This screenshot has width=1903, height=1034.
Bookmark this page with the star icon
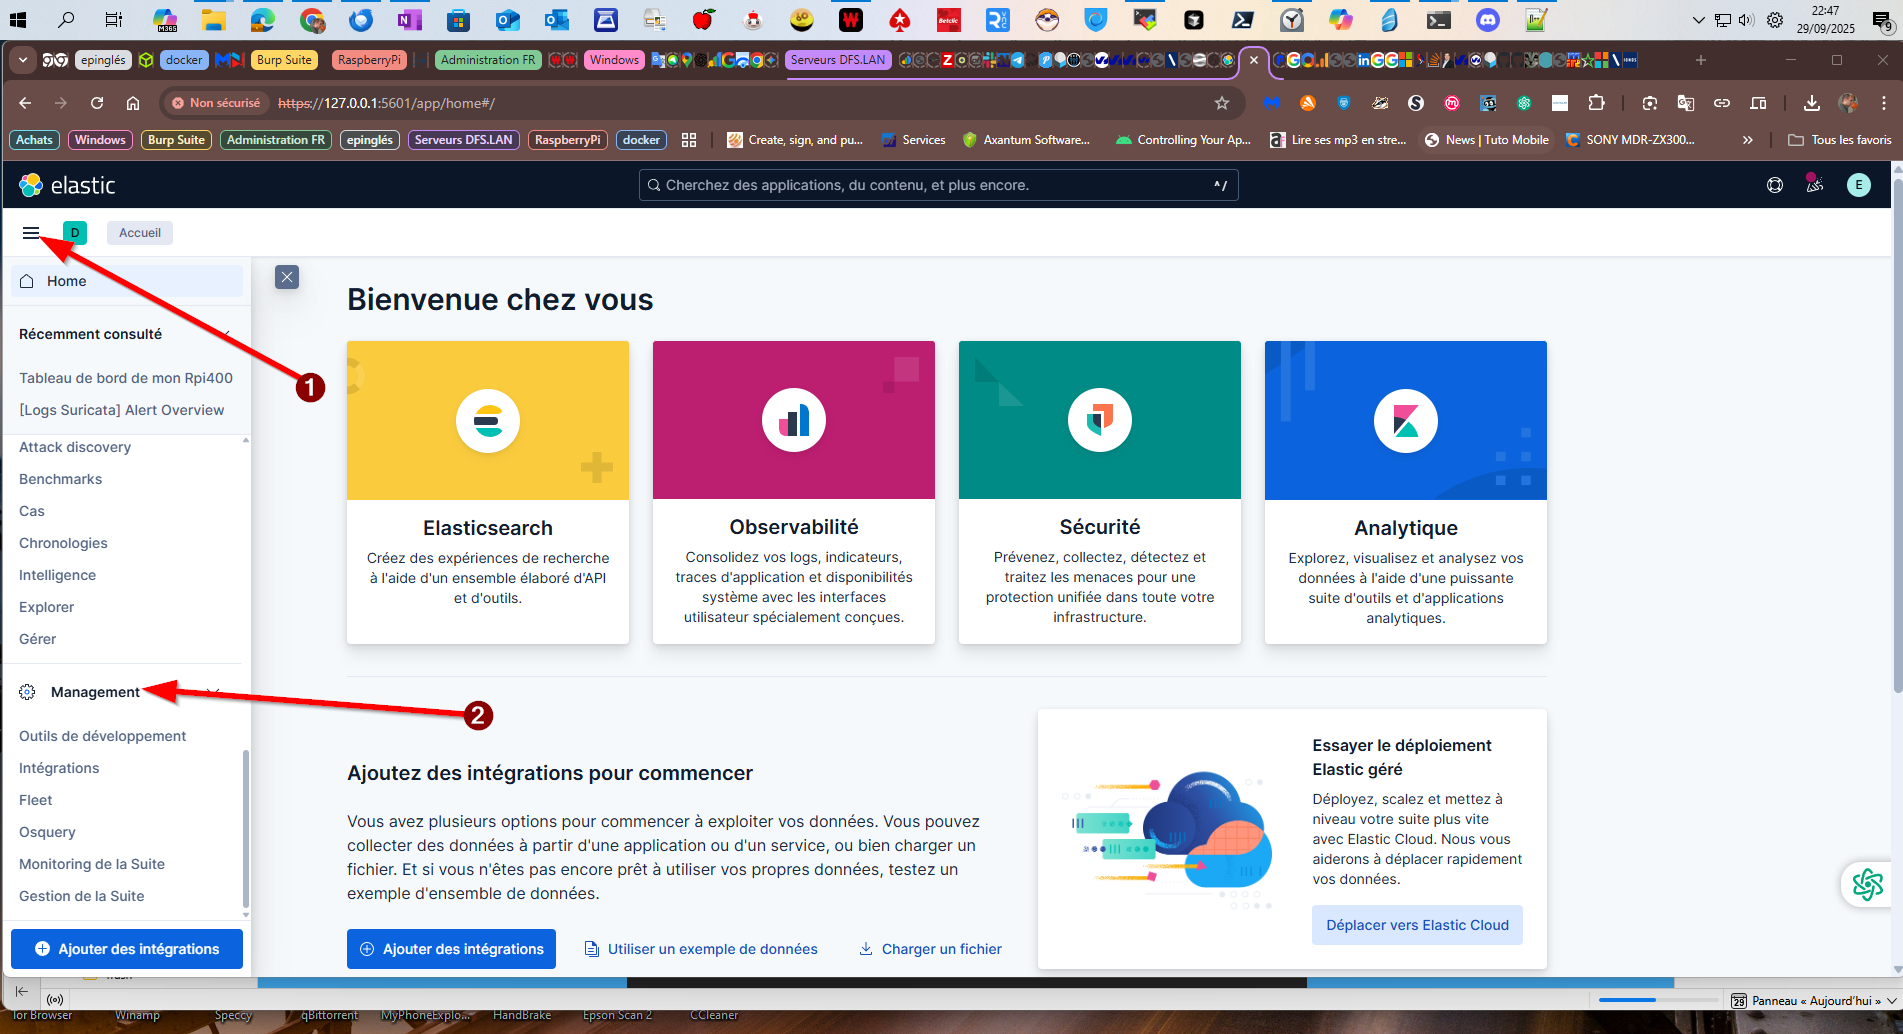(x=1221, y=103)
